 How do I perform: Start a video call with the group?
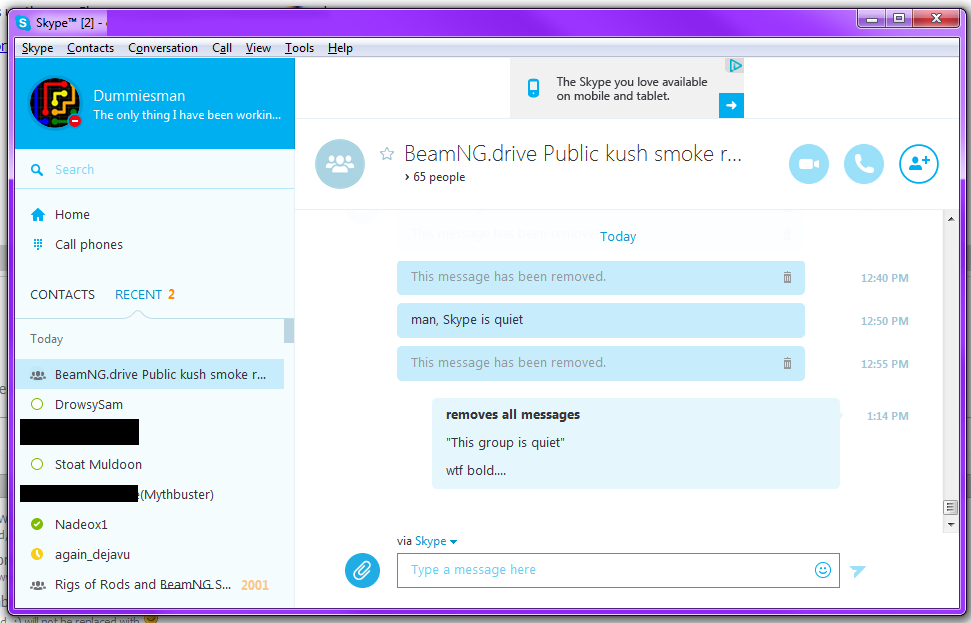tap(808, 164)
